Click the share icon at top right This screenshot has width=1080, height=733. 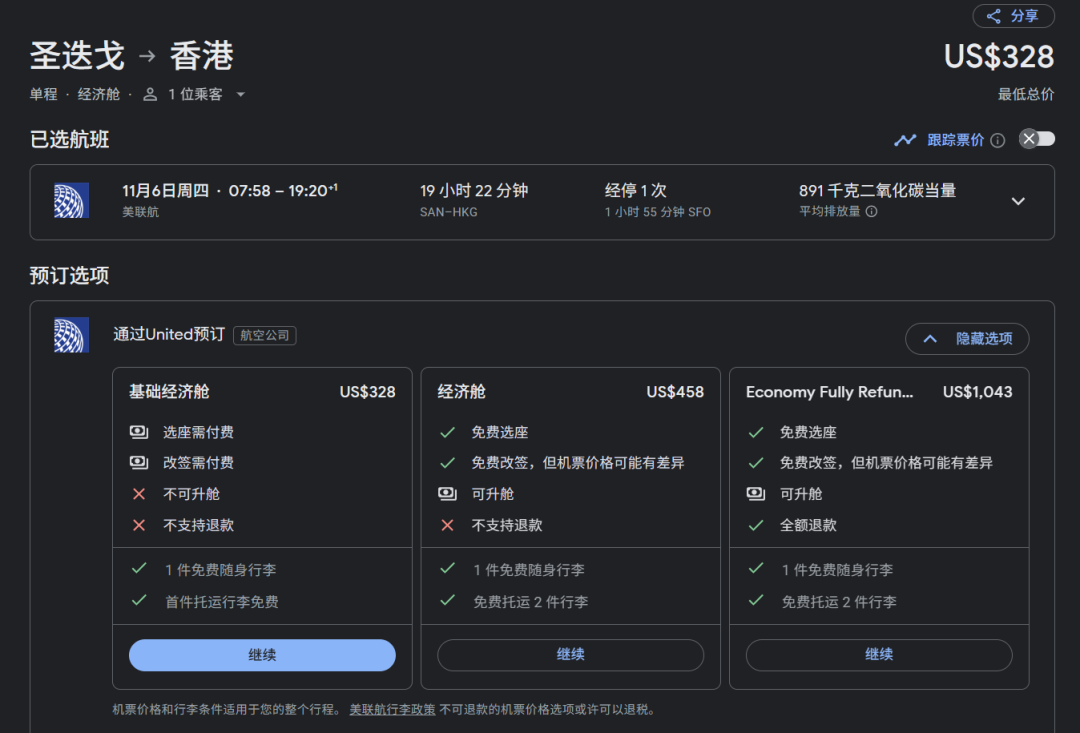point(993,16)
